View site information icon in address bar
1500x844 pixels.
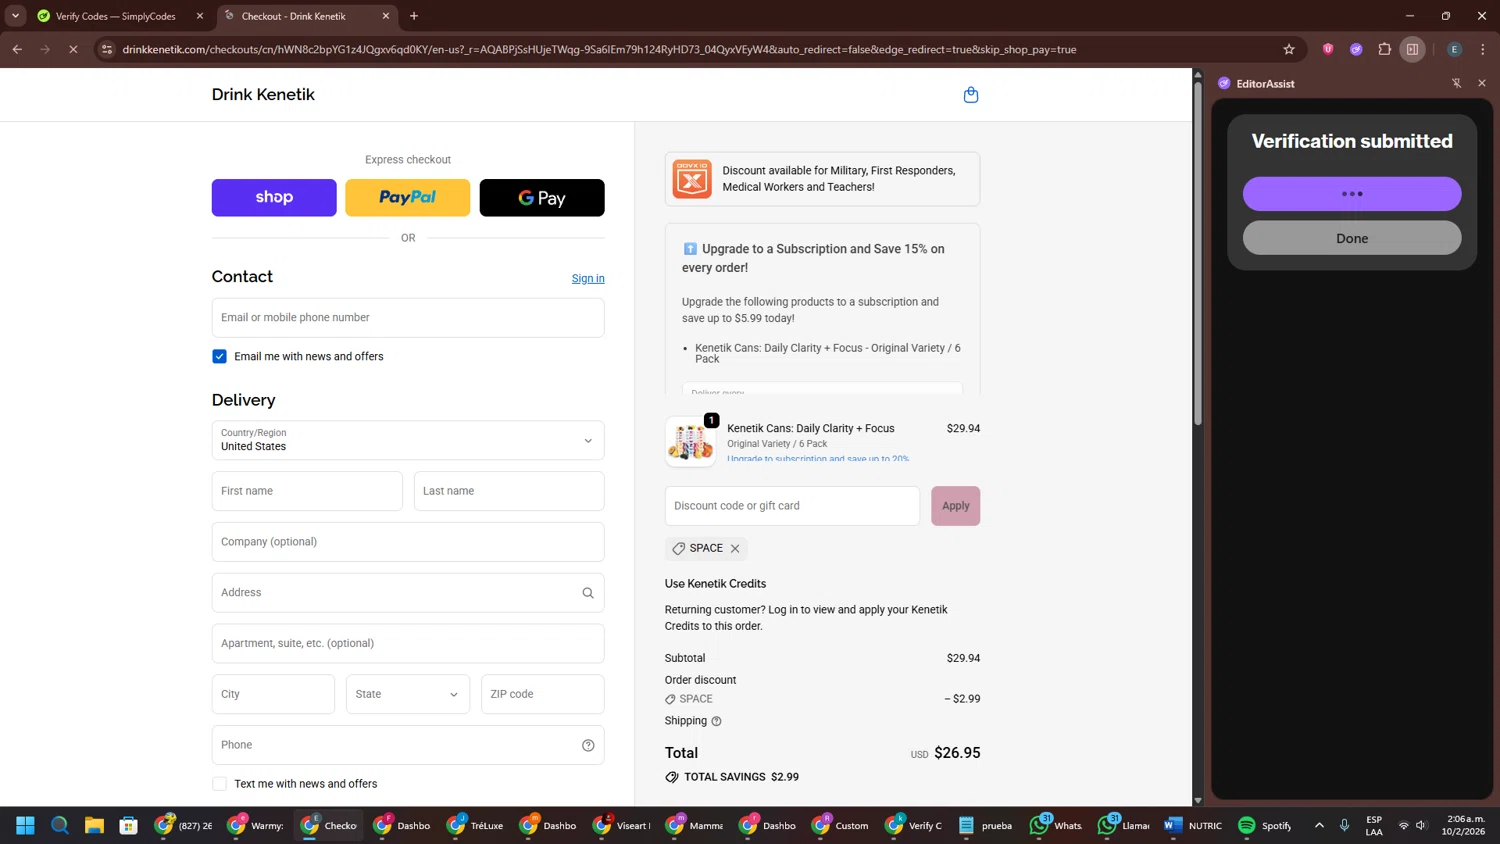(107, 49)
